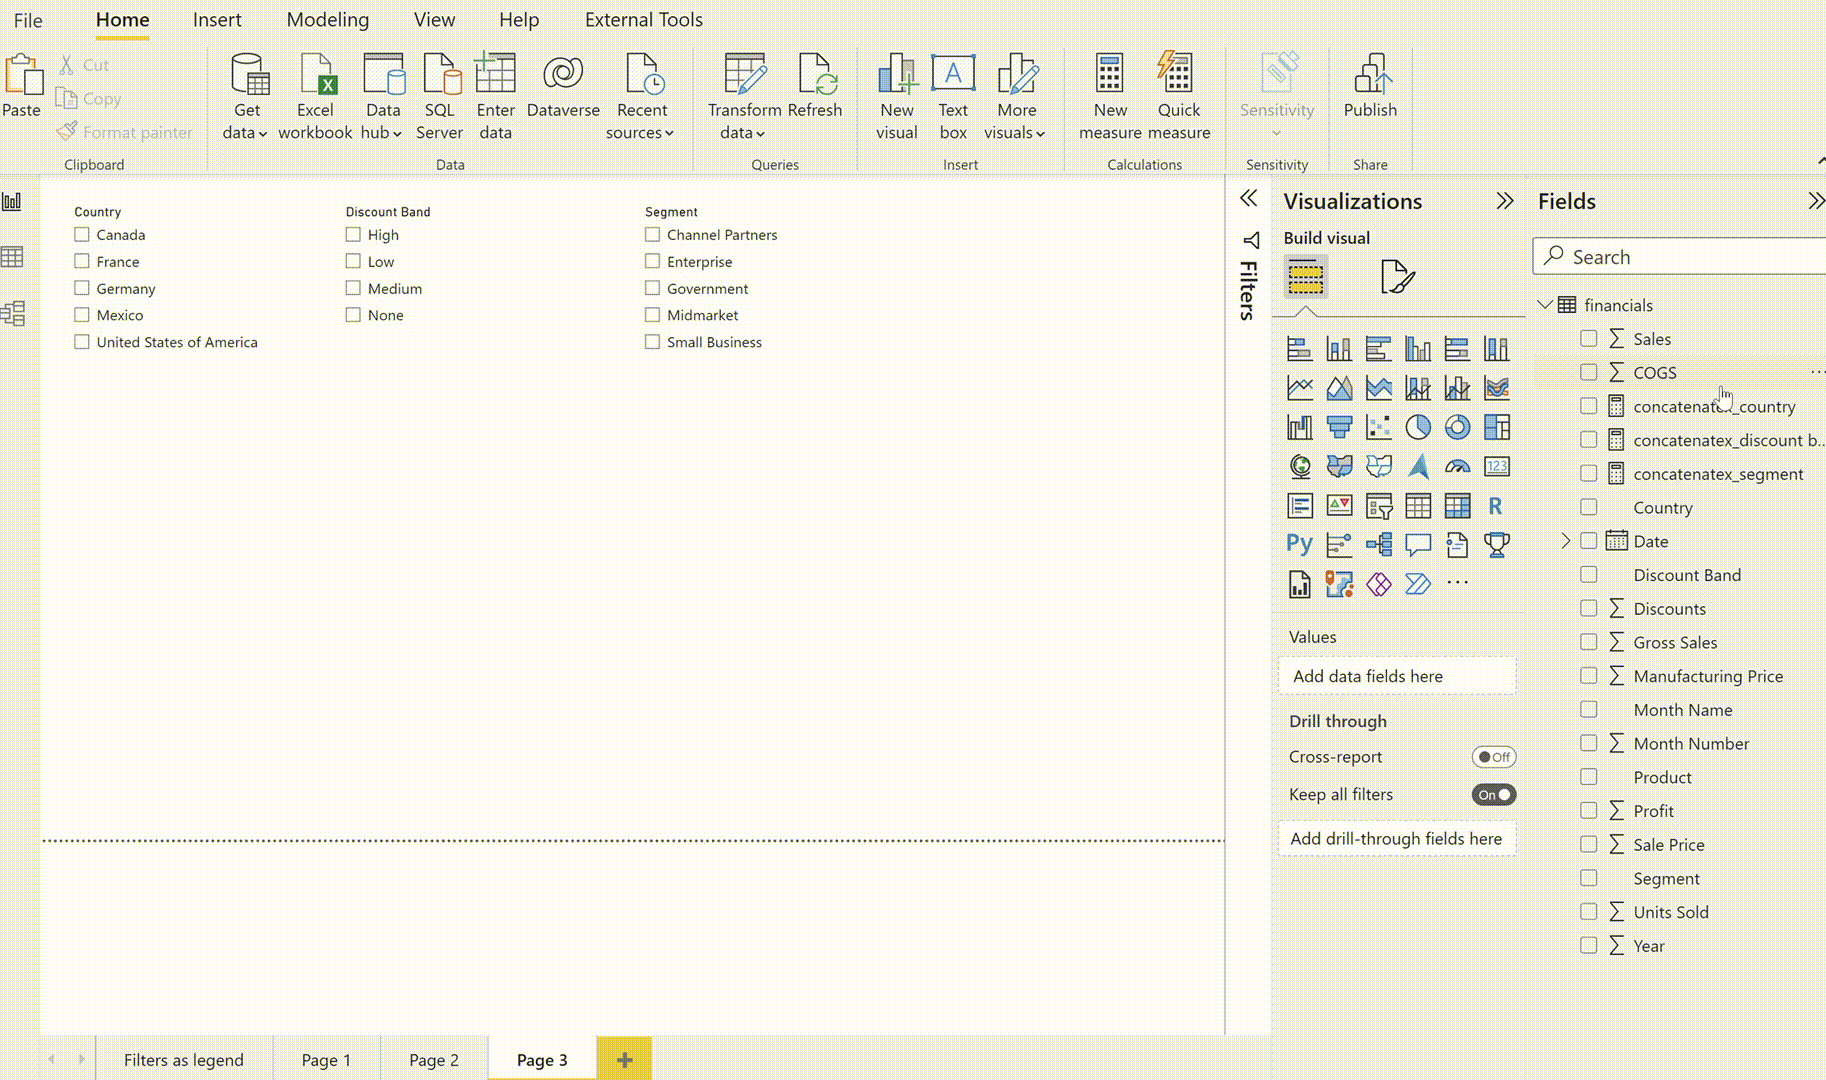The width and height of the screenshot is (1826, 1080).
Task: Select the line chart visual
Action: point(1299,388)
